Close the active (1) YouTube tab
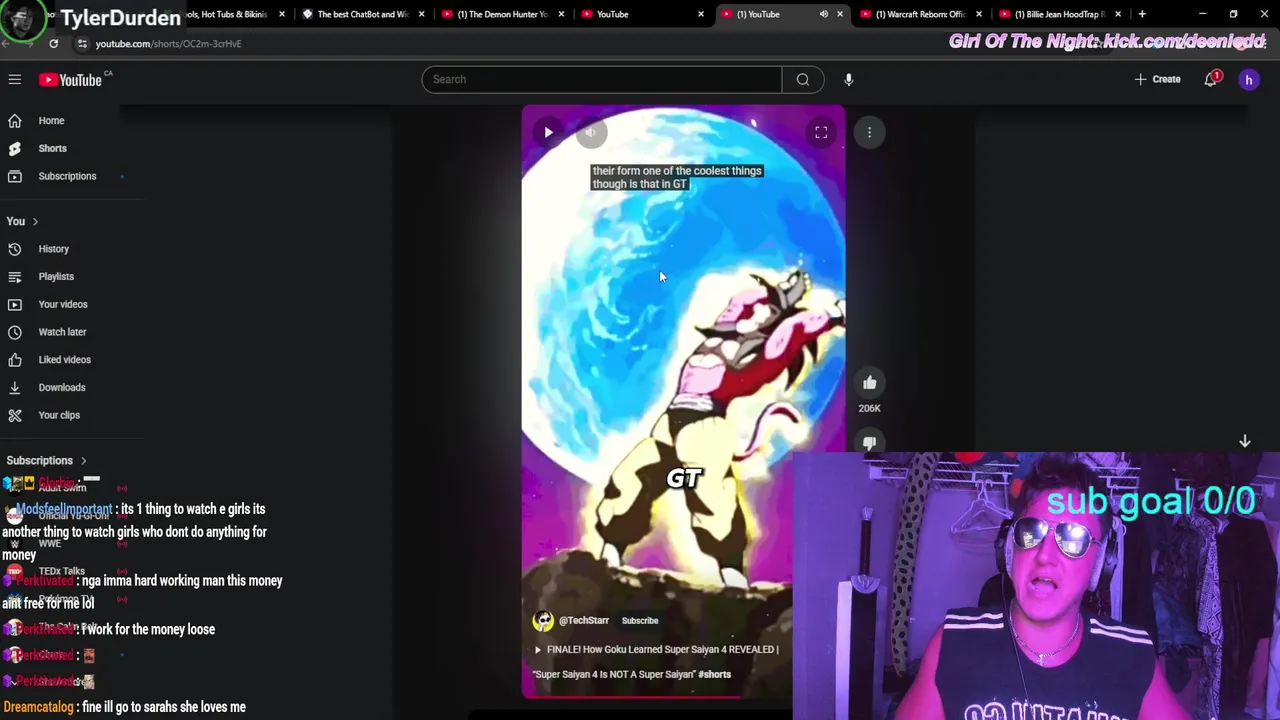 click(840, 14)
